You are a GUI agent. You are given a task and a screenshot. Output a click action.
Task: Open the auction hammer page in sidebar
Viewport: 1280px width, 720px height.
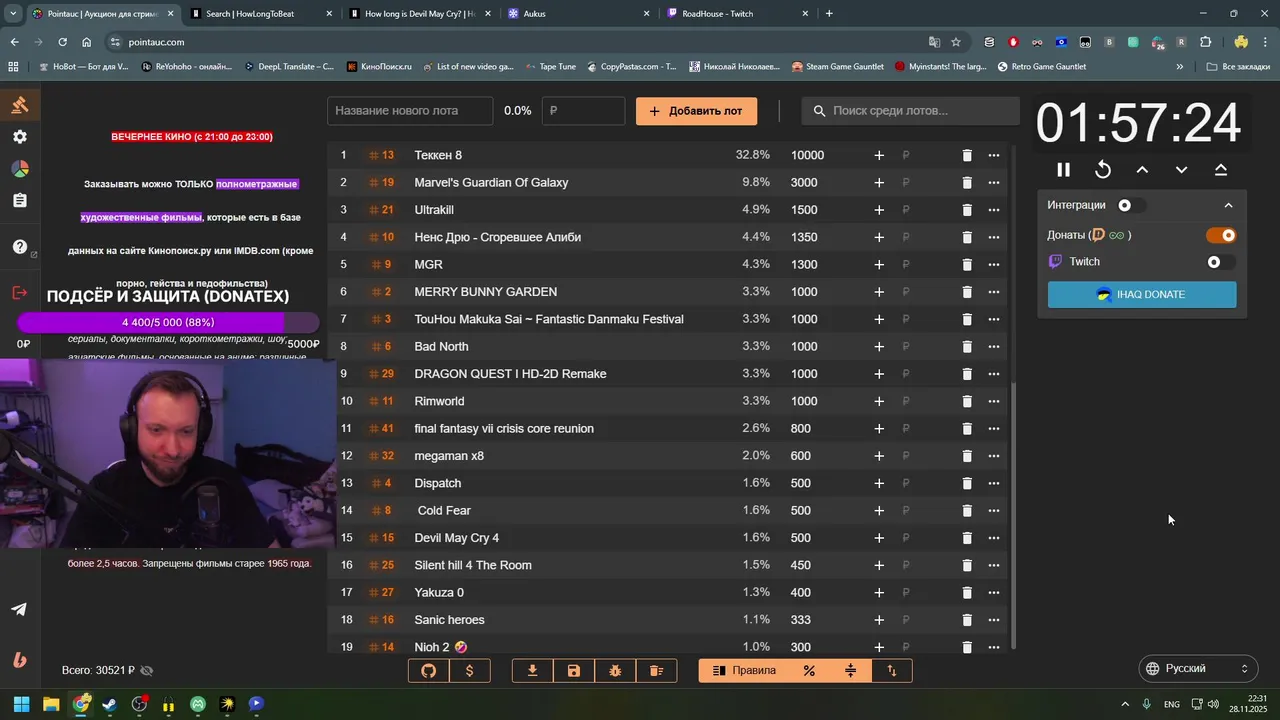pyautogui.click(x=20, y=105)
